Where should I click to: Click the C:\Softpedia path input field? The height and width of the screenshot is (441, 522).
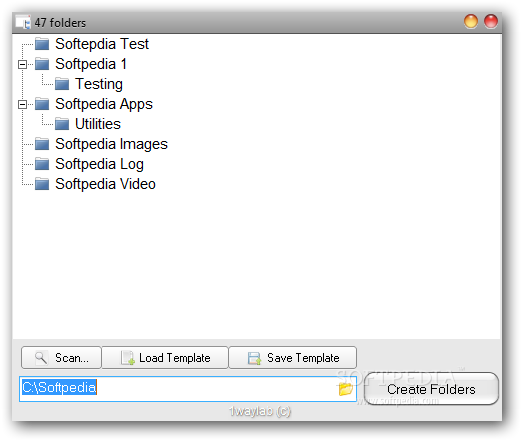click(188, 389)
